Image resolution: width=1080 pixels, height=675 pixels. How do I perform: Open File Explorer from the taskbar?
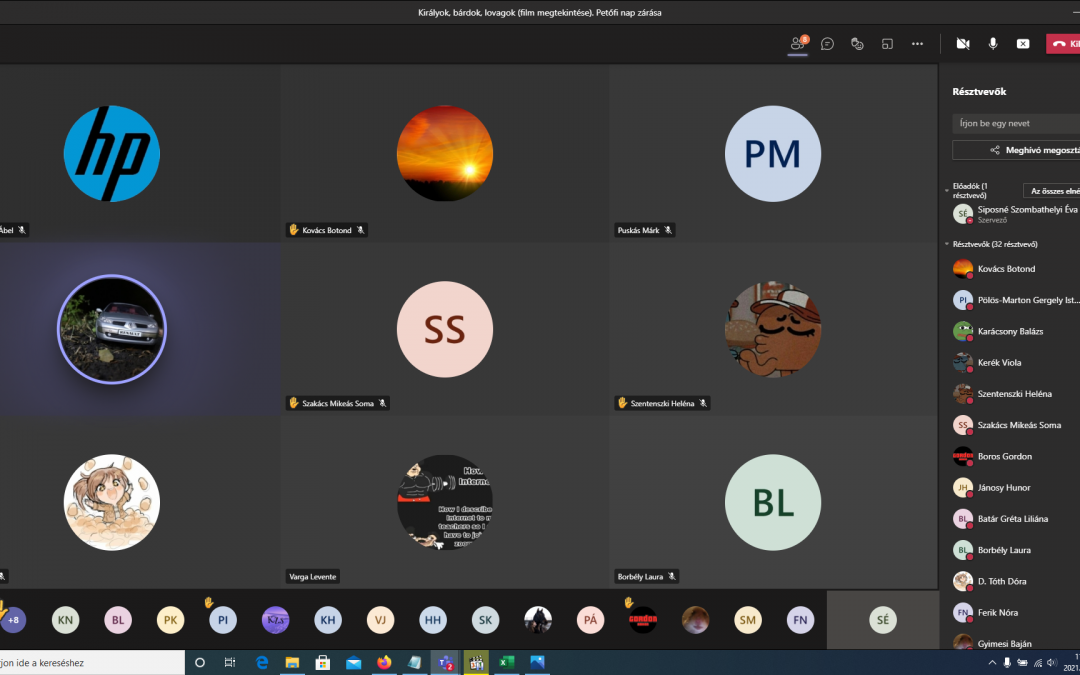(292, 663)
